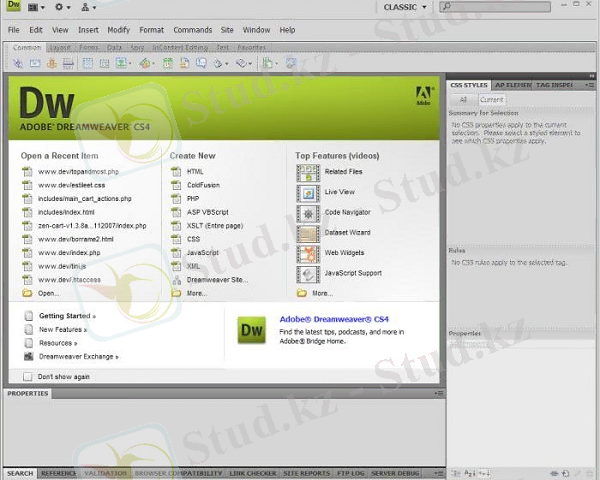Click the Head tag insert icon
Screen dimensions: 600x480
coord(218,63)
